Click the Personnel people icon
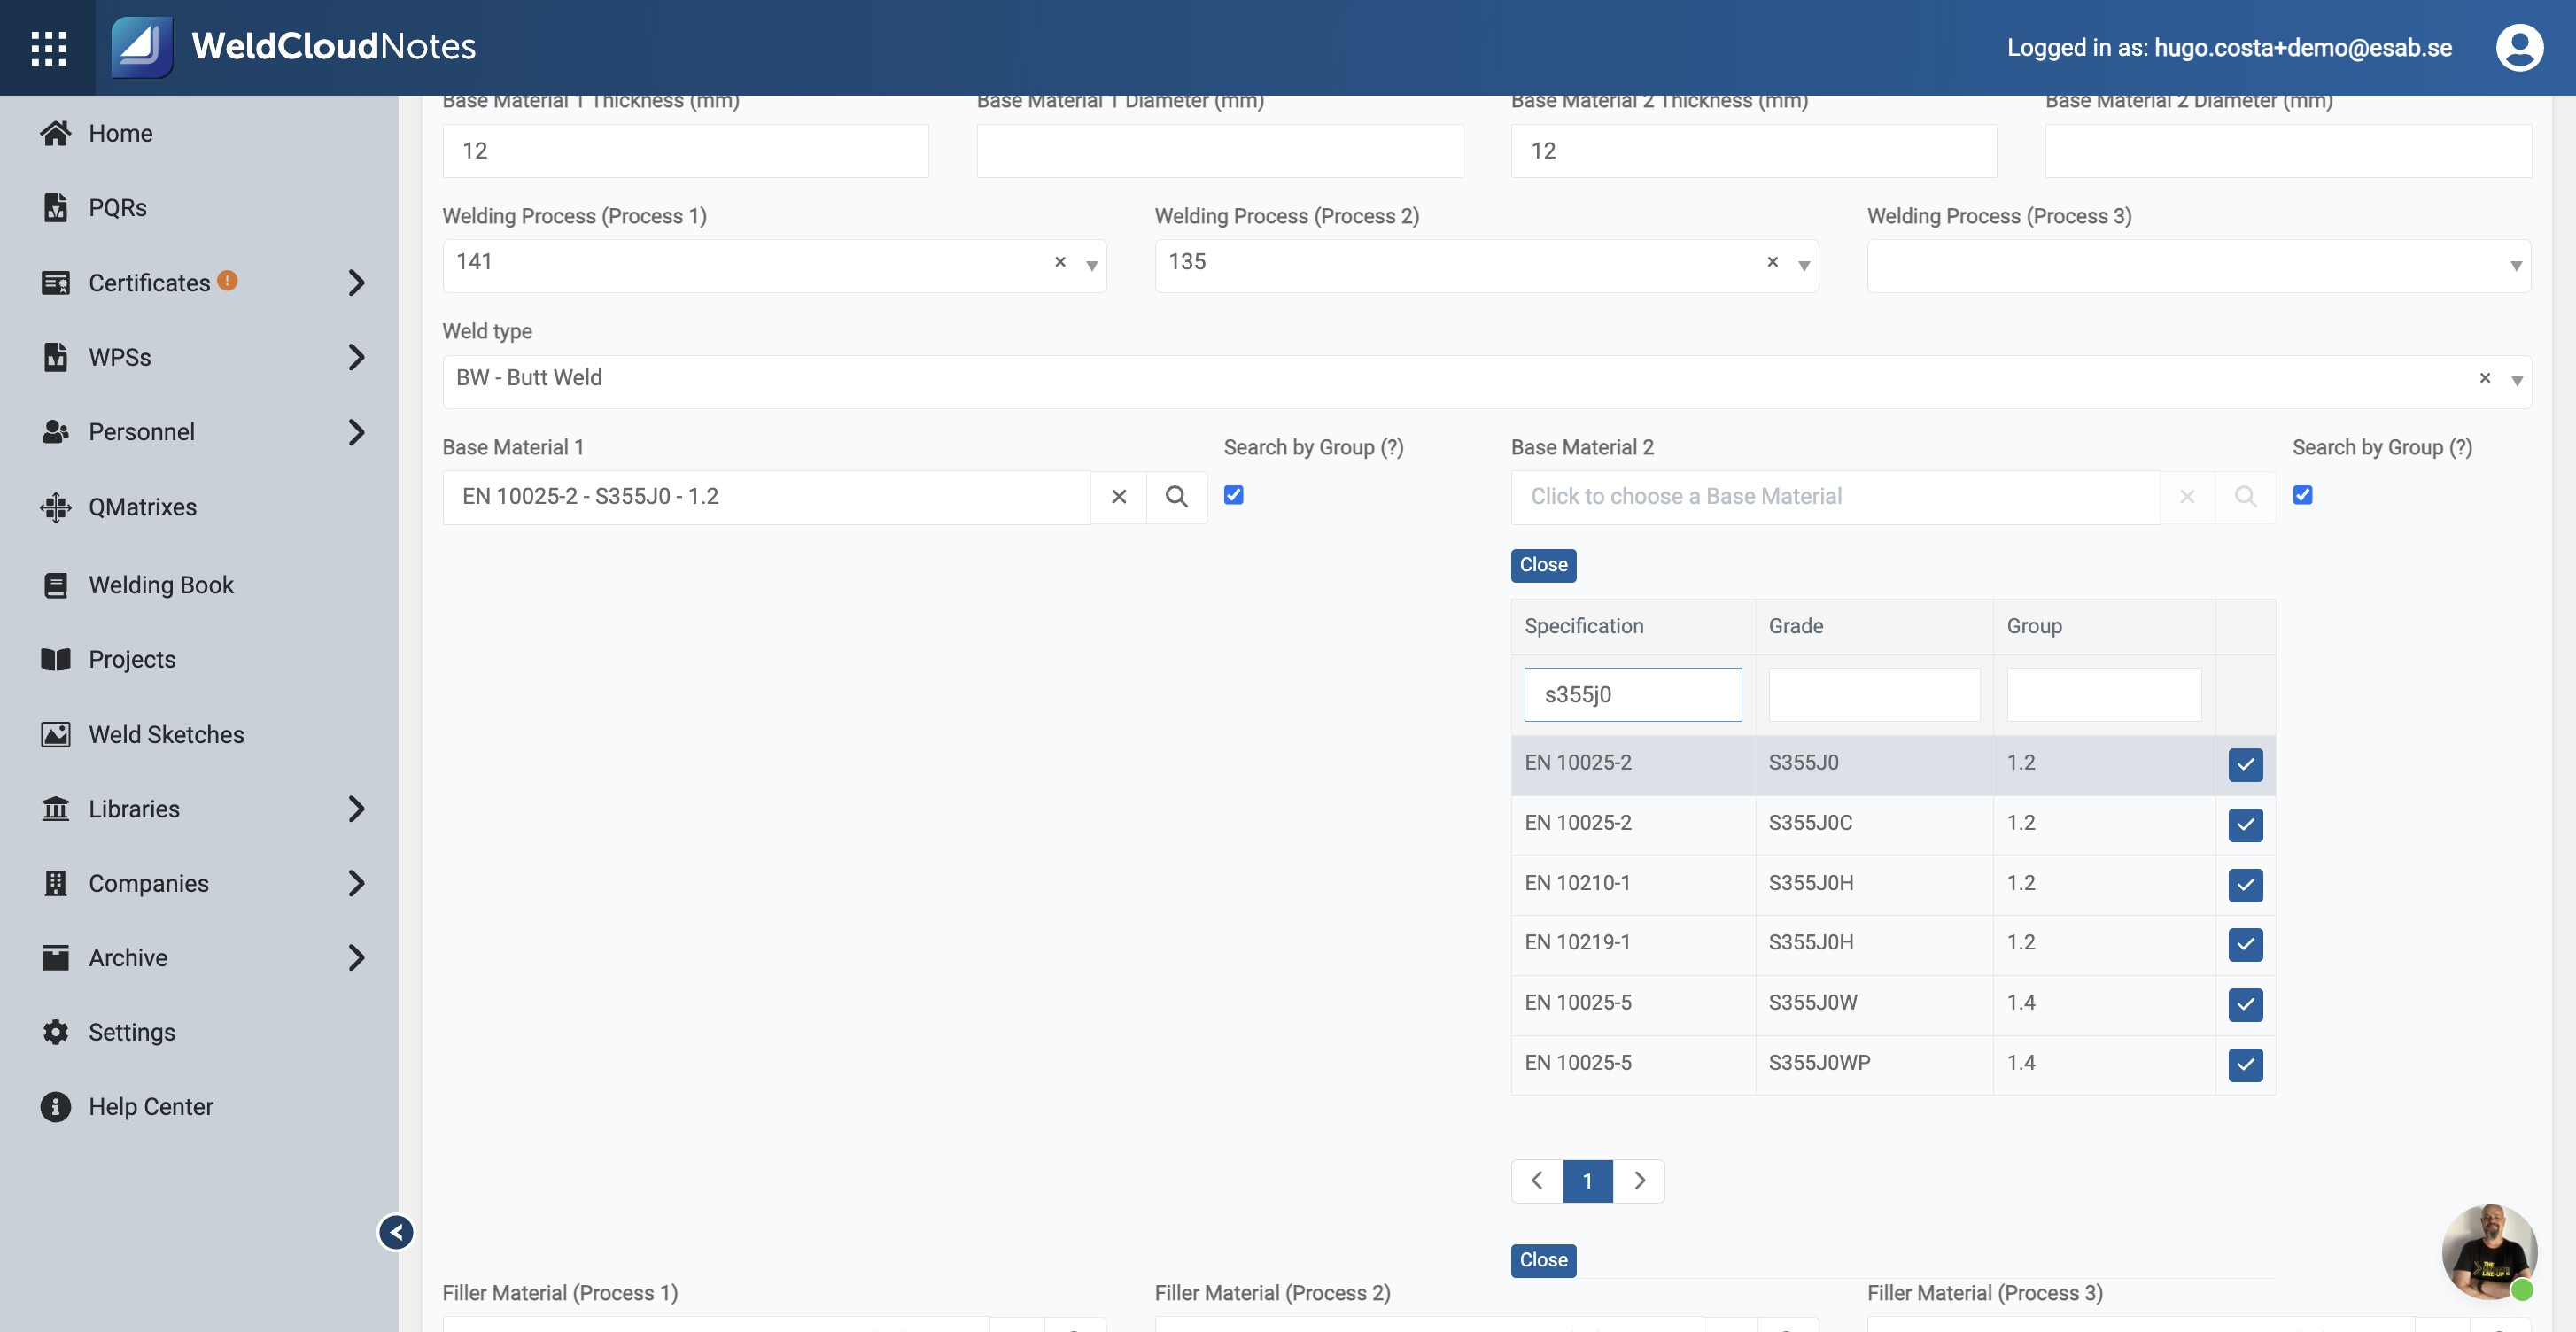Viewport: 2576px width, 1332px height. pos(56,432)
